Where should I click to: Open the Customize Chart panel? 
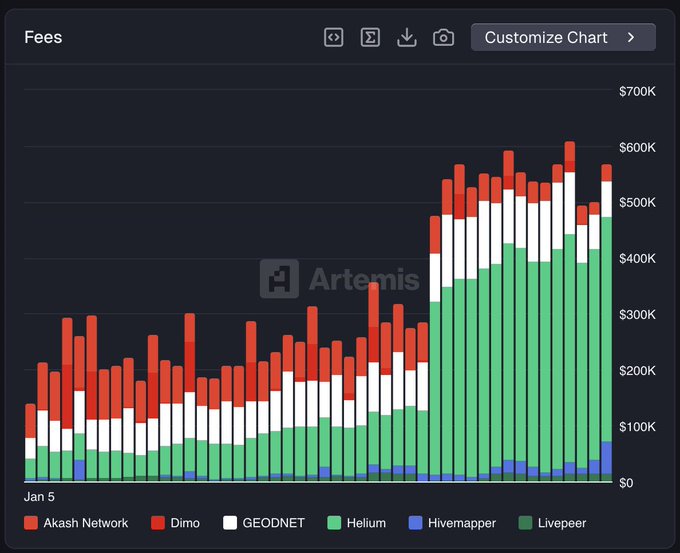pyautogui.click(x=563, y=37)
